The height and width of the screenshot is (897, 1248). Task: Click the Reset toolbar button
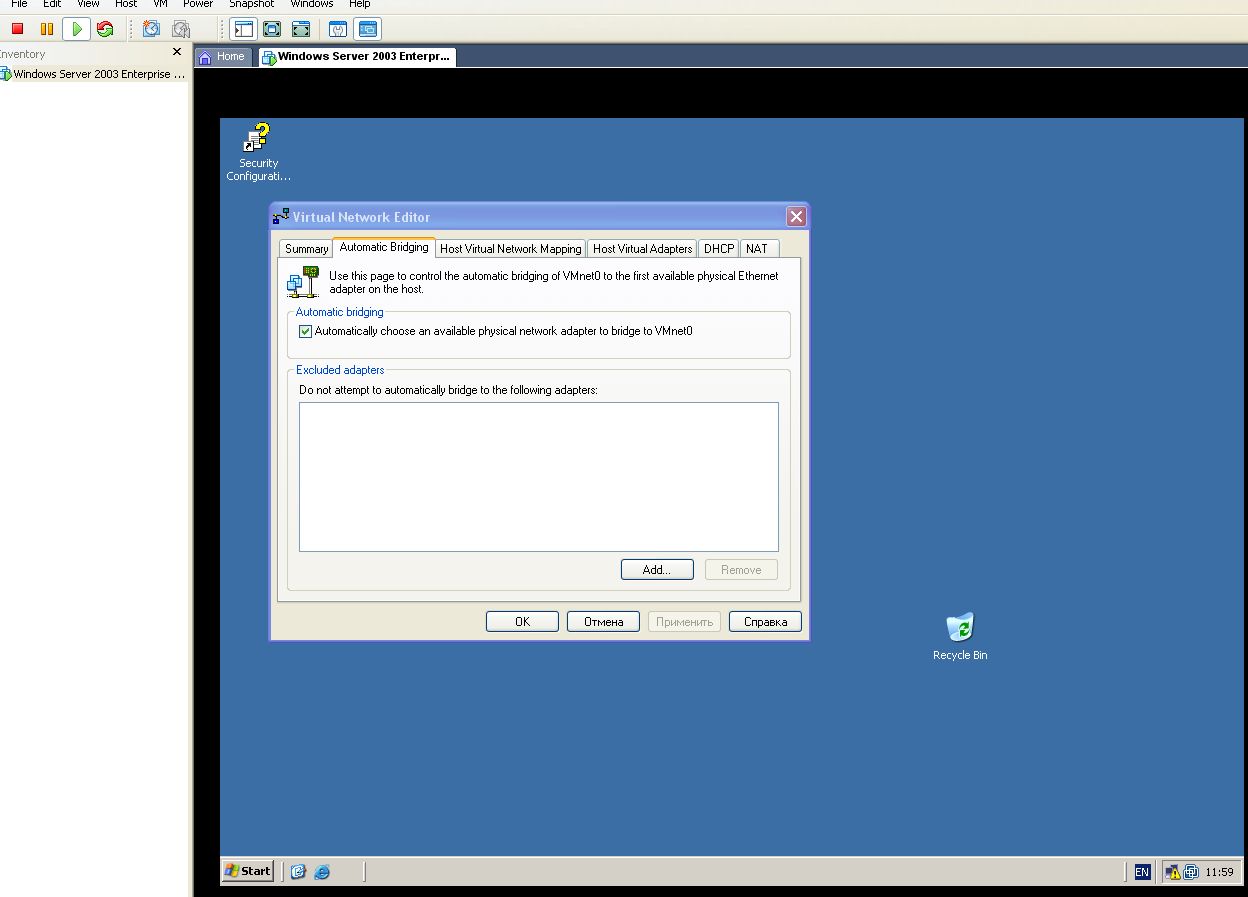(105, 29)
